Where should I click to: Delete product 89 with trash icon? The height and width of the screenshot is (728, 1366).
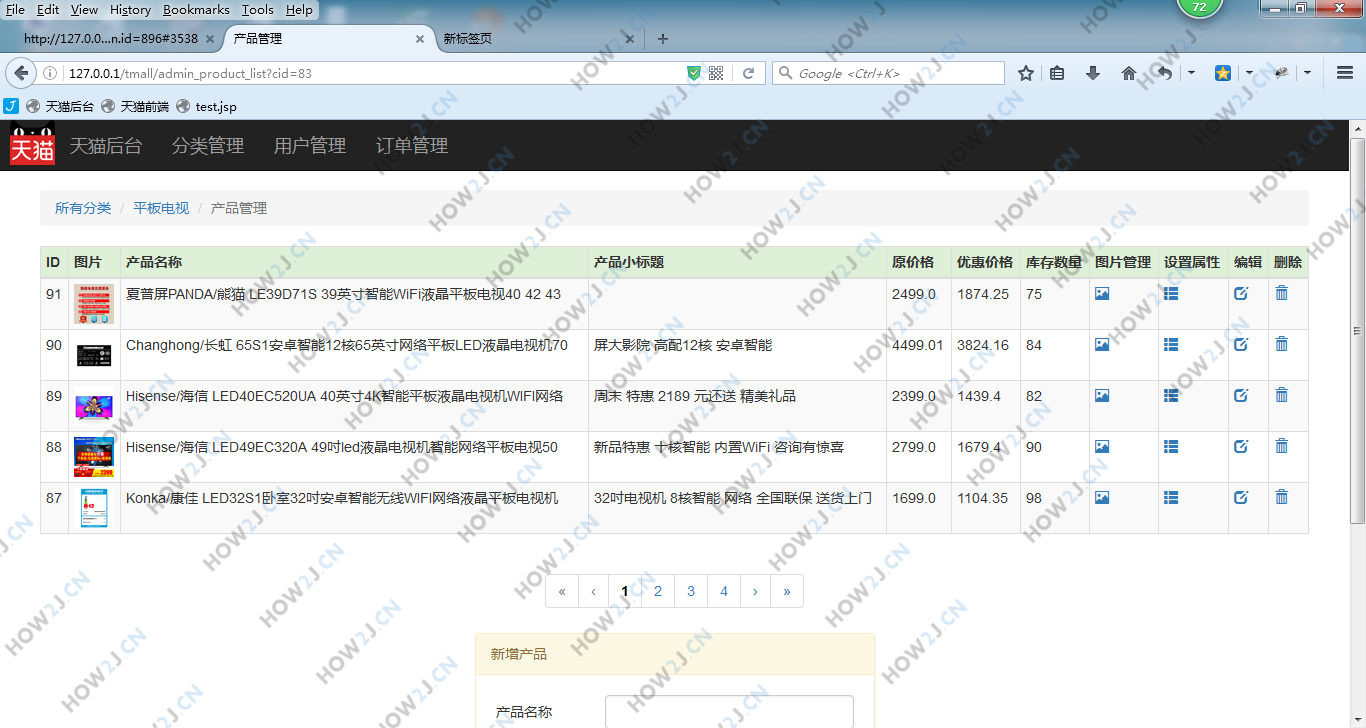1281,395
